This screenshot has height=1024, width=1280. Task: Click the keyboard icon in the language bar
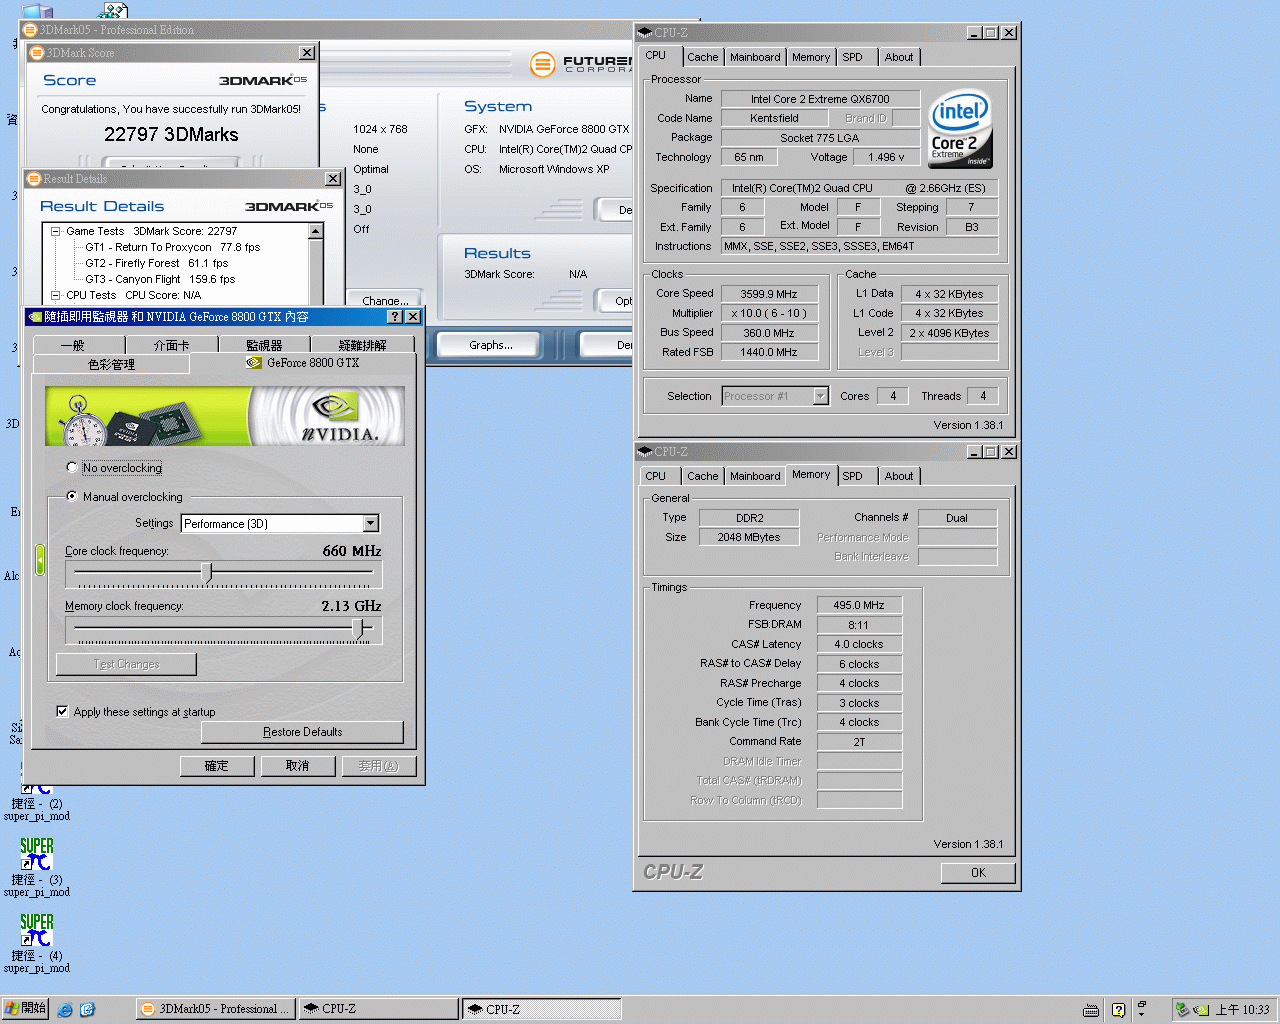click(x=1091, y=1010)
